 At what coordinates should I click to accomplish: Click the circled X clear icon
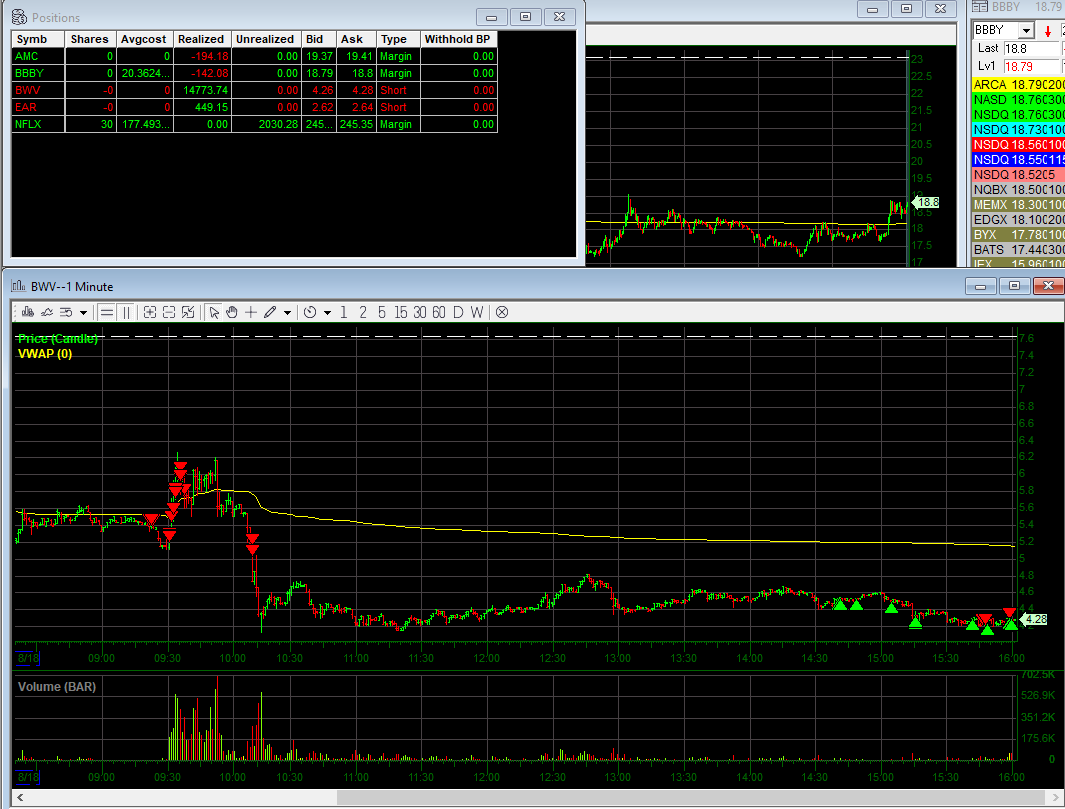pos(502,312)
